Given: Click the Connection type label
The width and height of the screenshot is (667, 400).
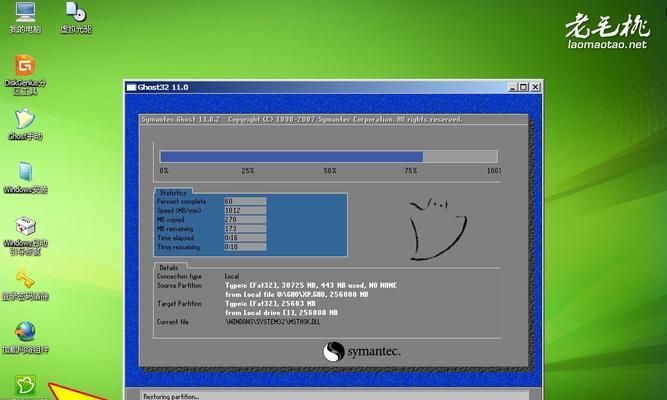Looking at the screenshot, I should pos(179,276).
